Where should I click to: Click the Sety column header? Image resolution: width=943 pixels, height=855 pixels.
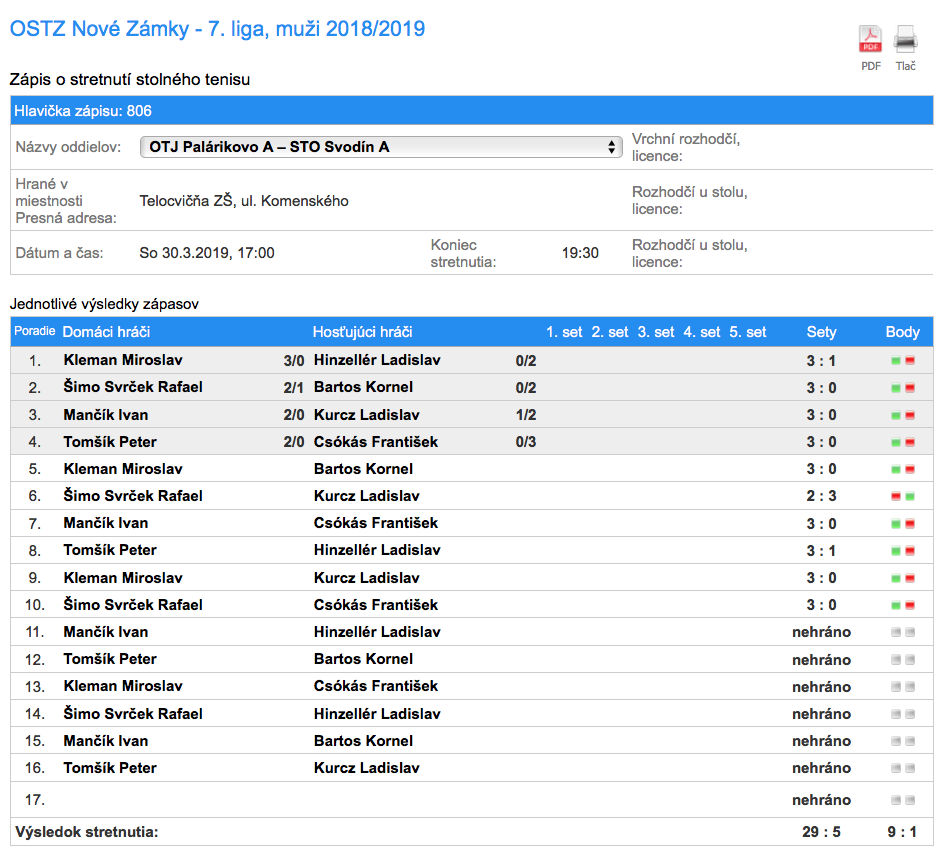click(821, 332)
